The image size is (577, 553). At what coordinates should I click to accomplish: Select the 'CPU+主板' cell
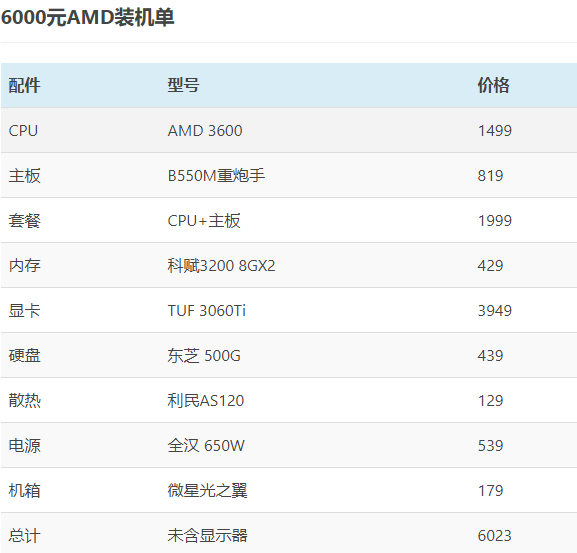point(204,221)
